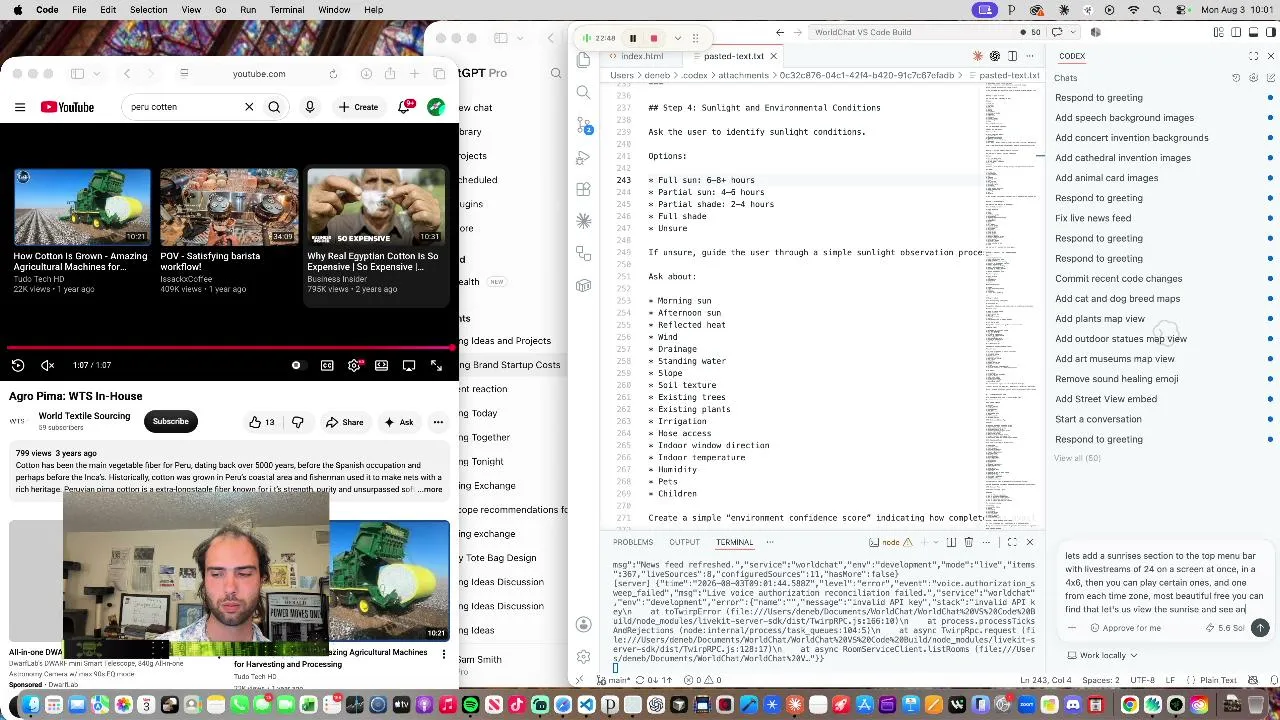Open YouTube search with voice

pos(310,107)
